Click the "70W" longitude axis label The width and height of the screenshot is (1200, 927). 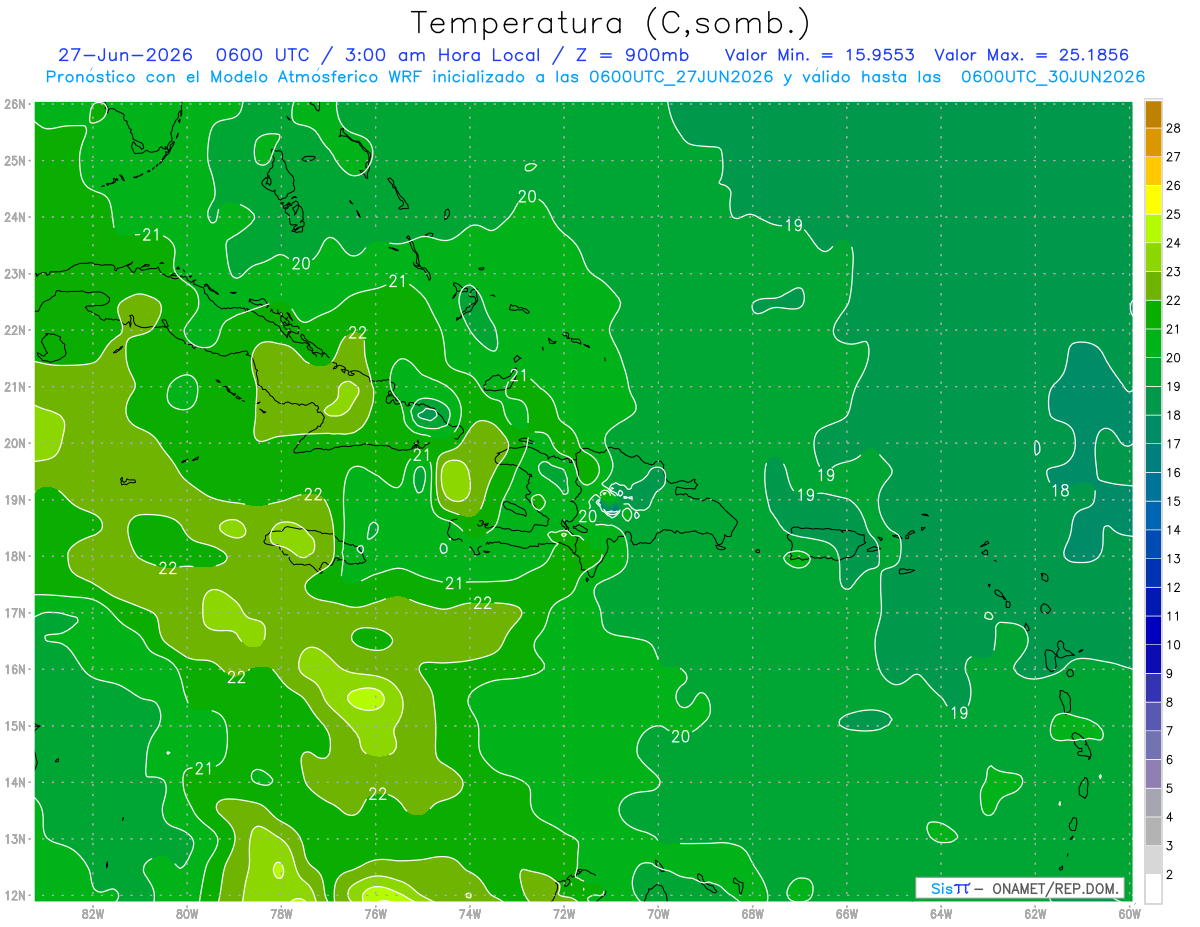coord(658,912)
